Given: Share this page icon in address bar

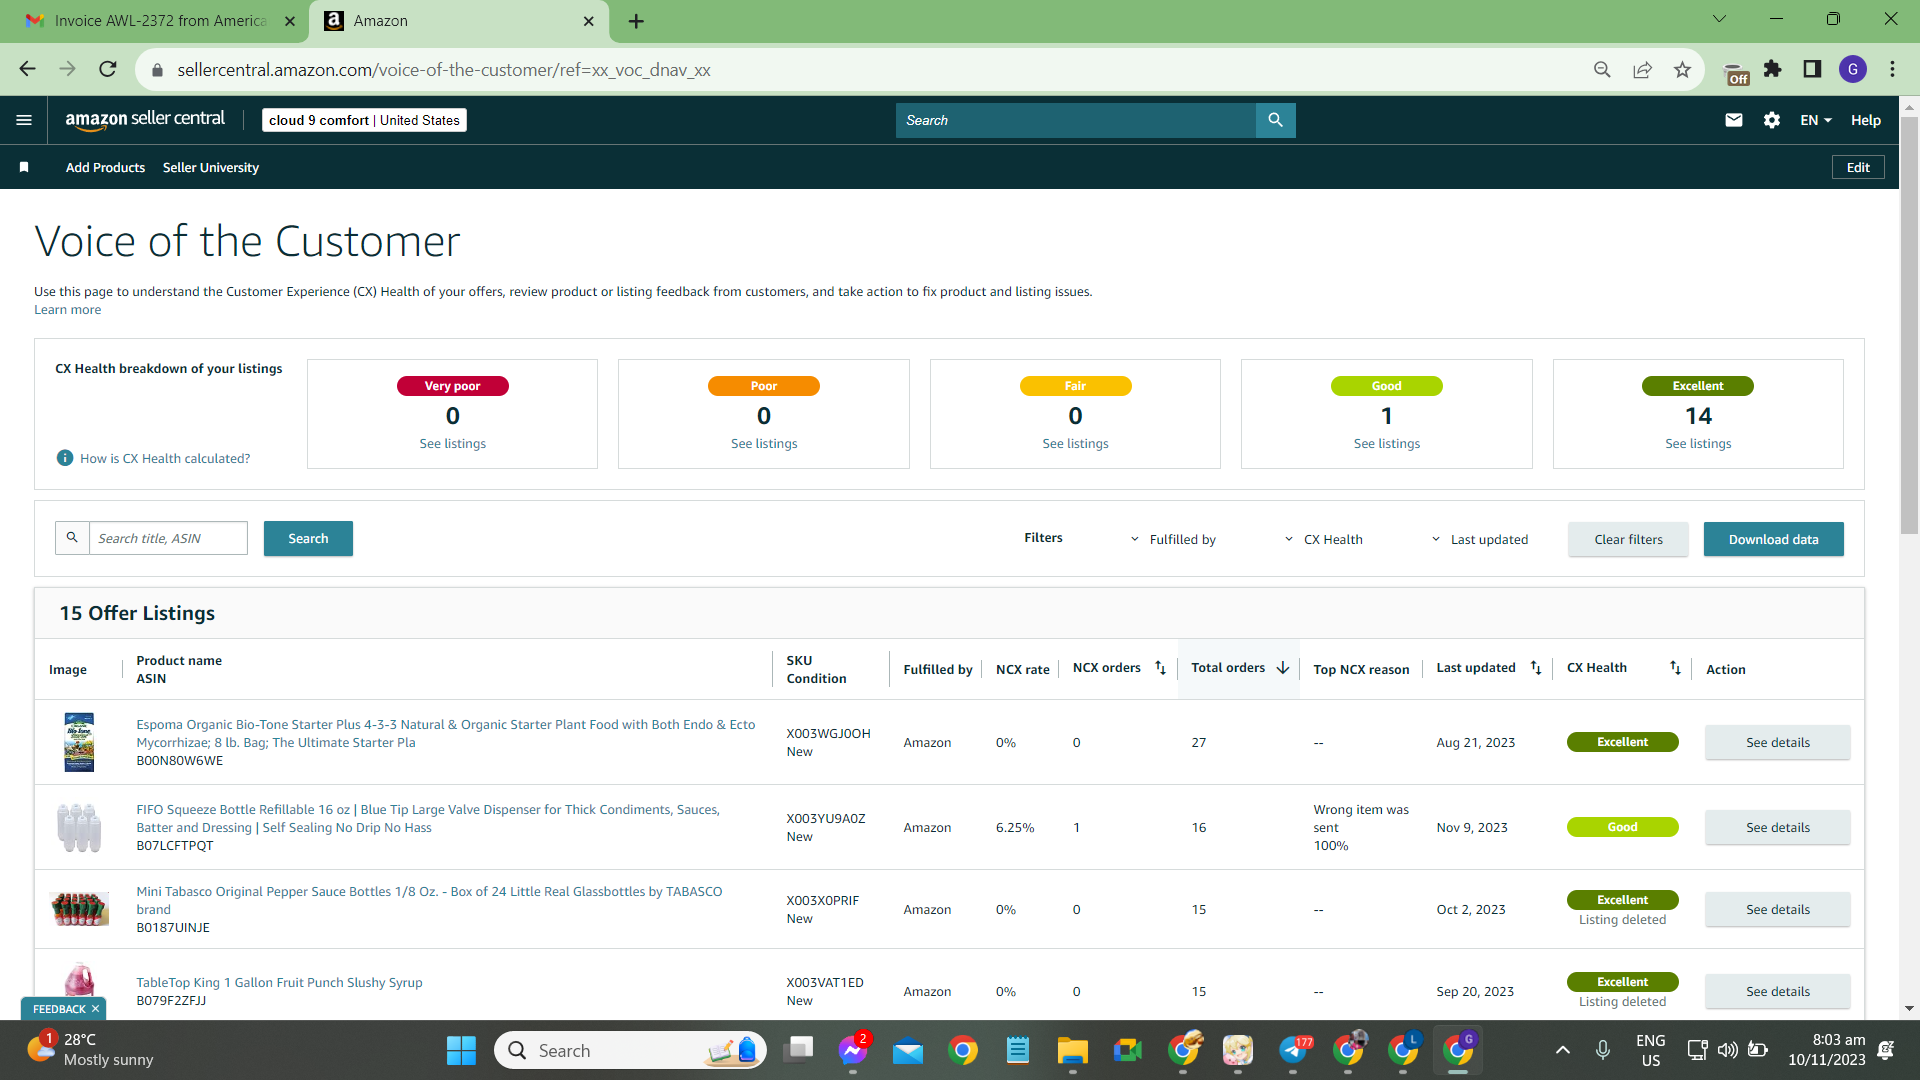Looking at the screenshot, I should coord(1642,69).
